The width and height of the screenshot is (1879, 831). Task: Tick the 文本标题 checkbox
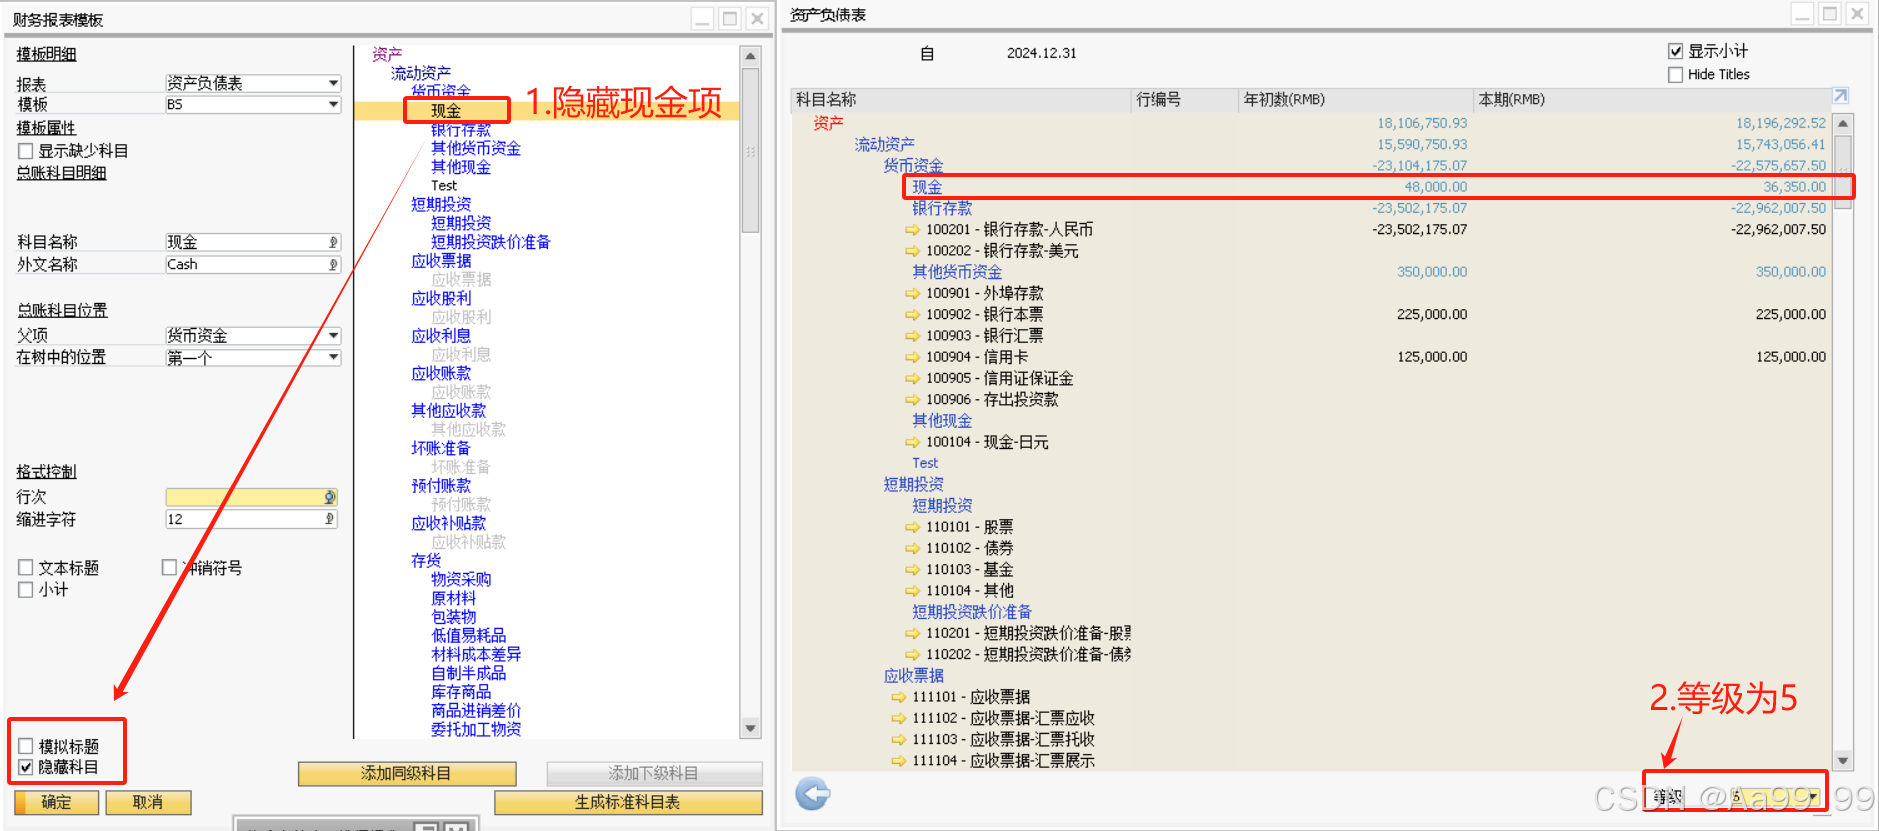pos(26,567)
